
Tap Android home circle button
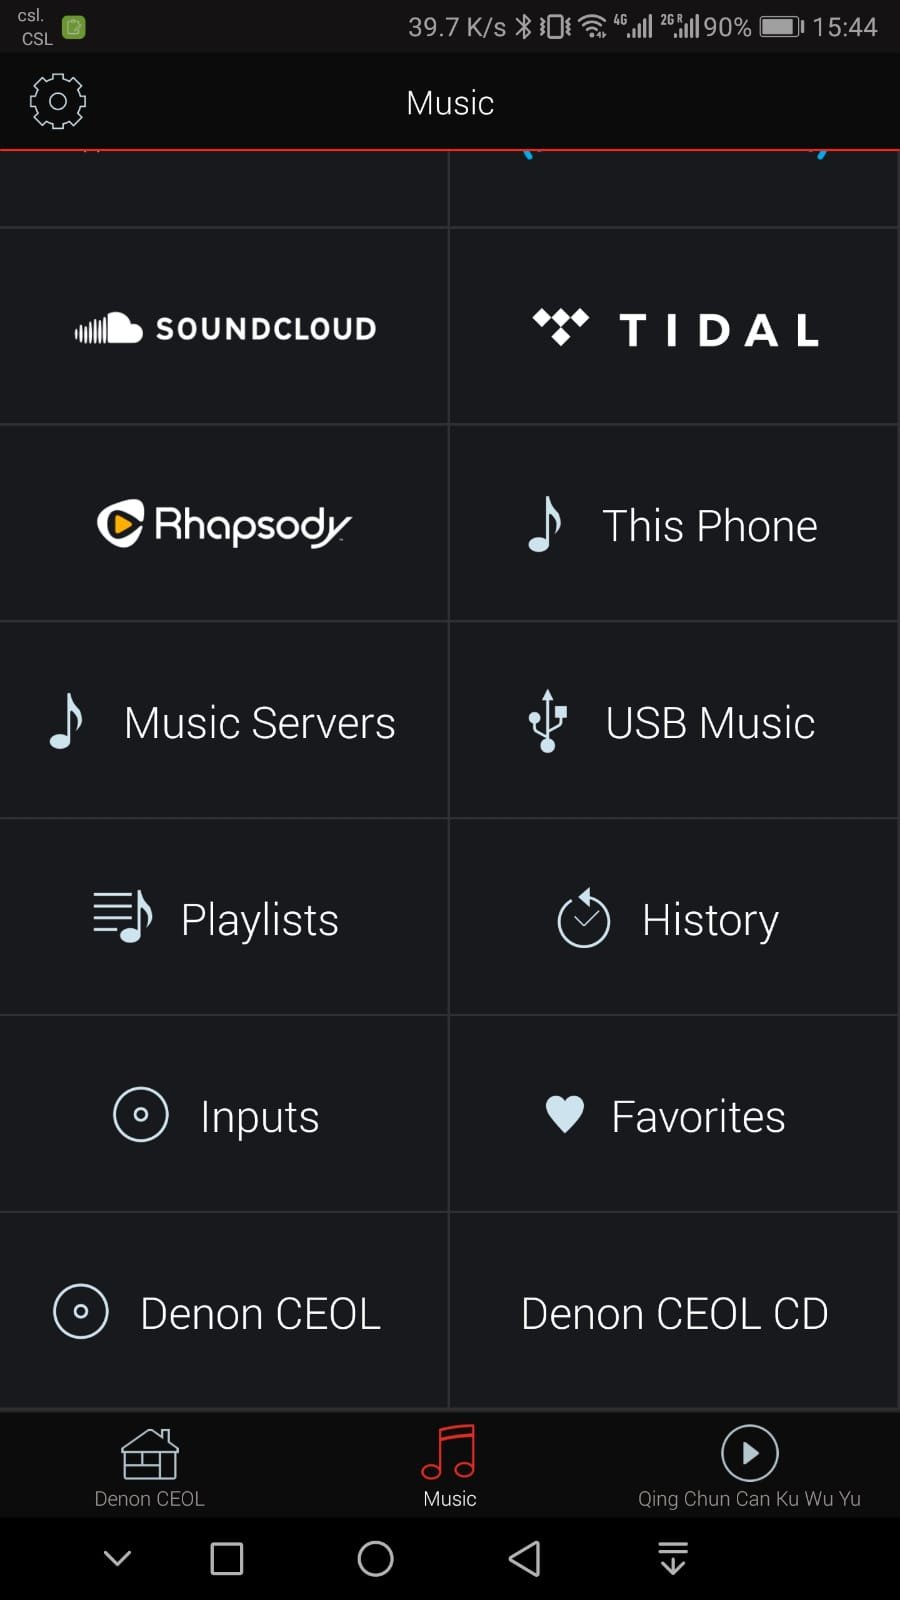(x=376, y=1558)
